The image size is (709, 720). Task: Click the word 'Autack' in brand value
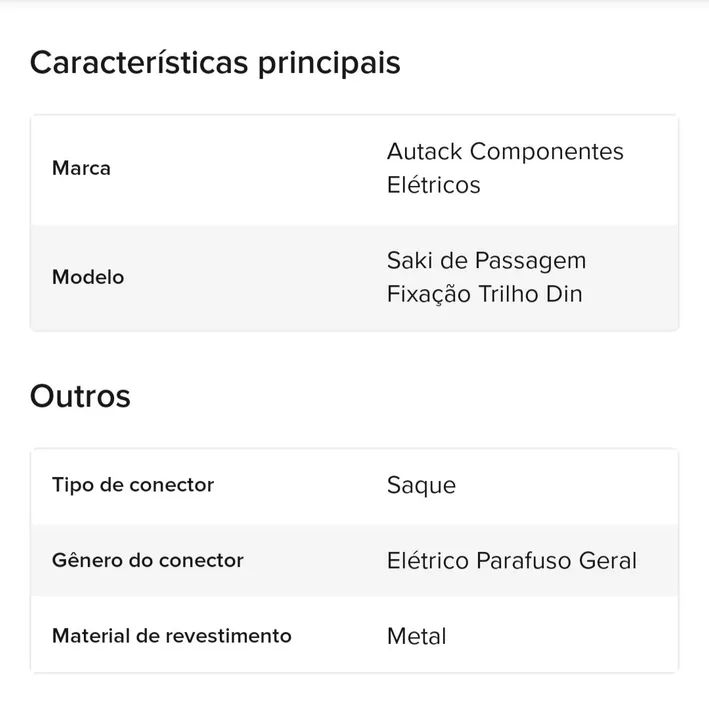point(424,152)
